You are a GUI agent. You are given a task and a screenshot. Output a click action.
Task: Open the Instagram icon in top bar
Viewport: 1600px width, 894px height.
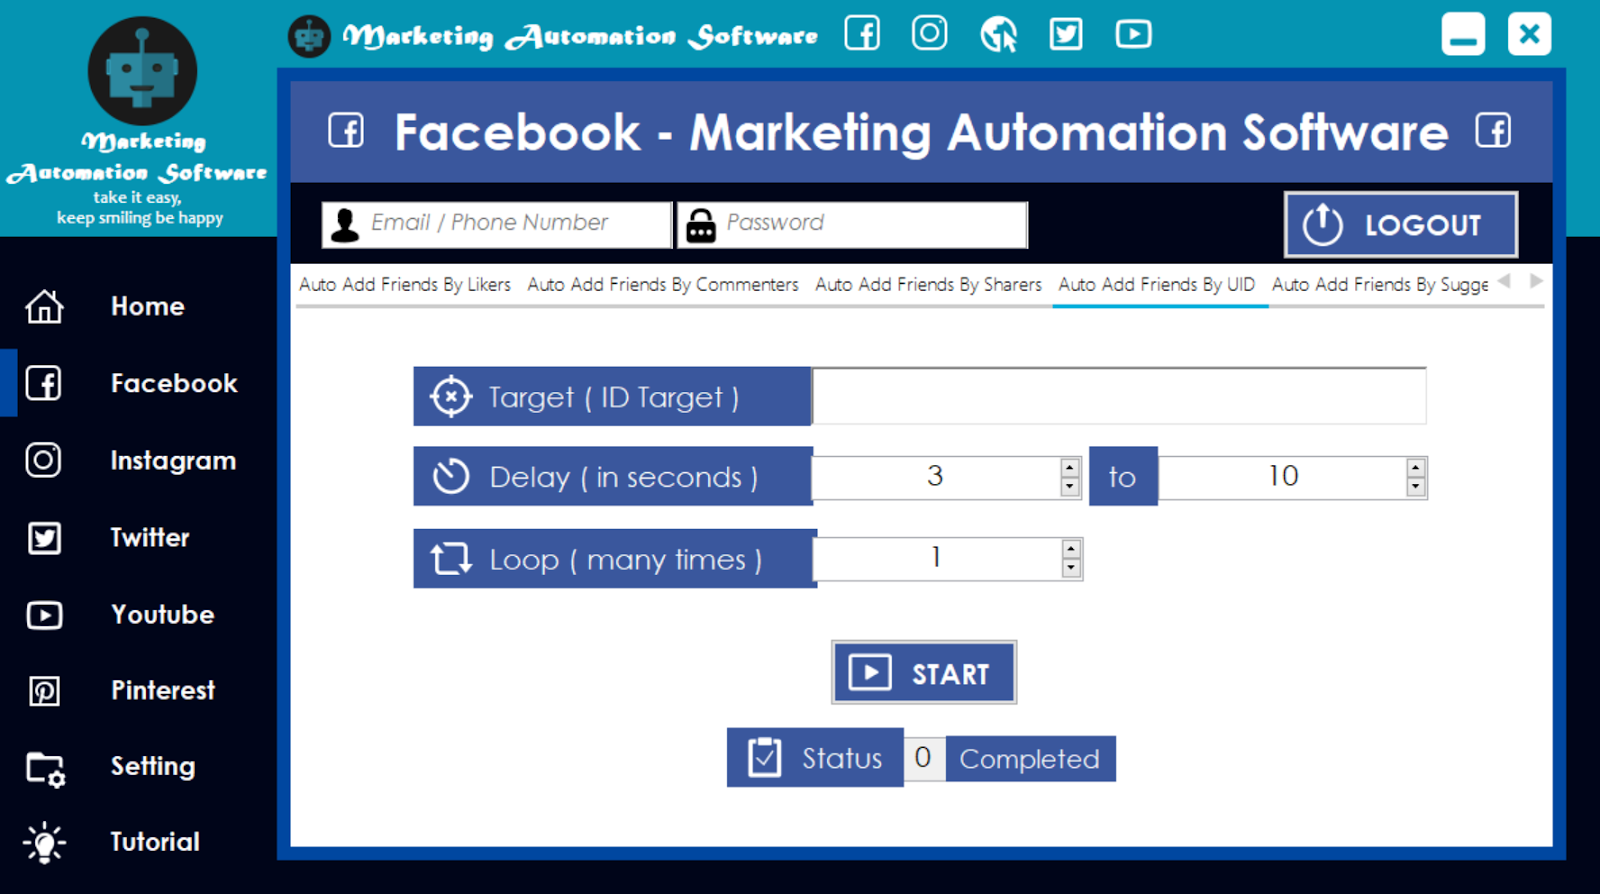pyautogui.click(x=929, y=33)
